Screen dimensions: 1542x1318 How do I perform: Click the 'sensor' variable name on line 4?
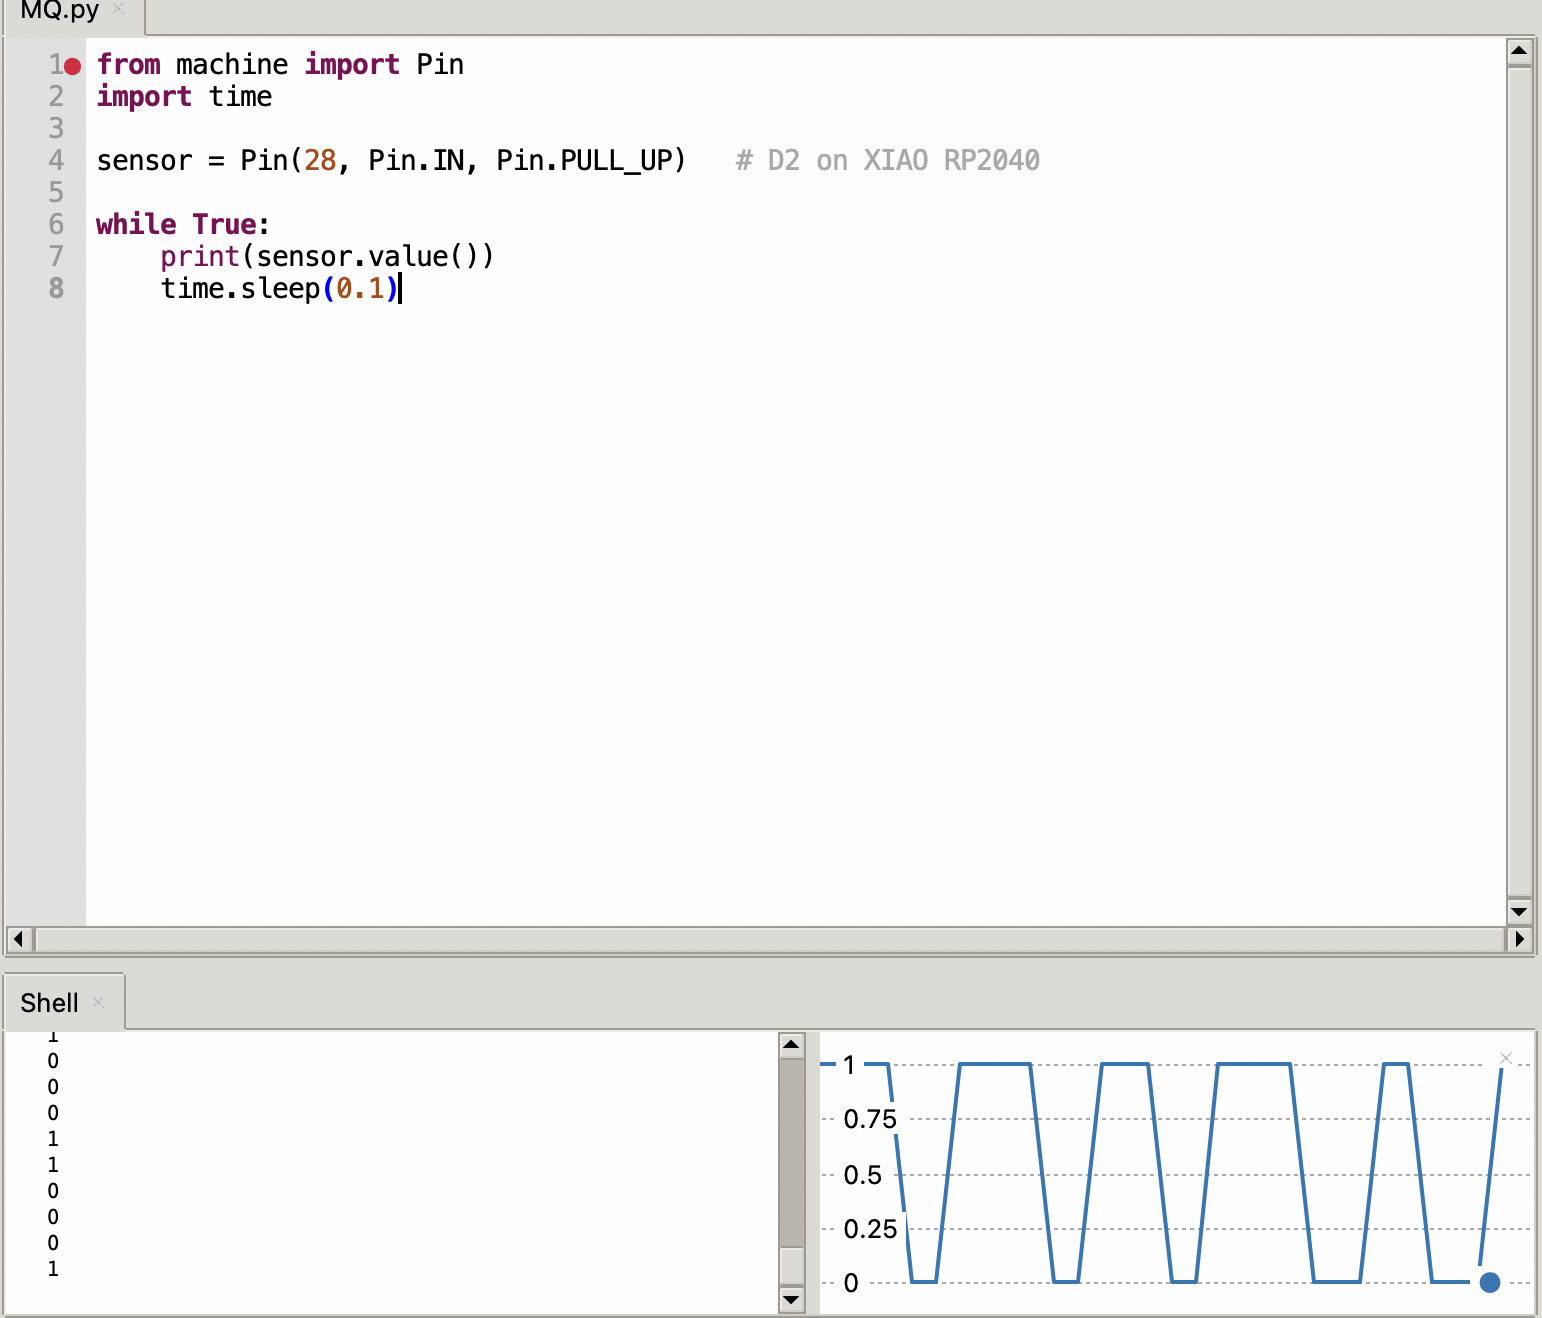click(144, 161)
